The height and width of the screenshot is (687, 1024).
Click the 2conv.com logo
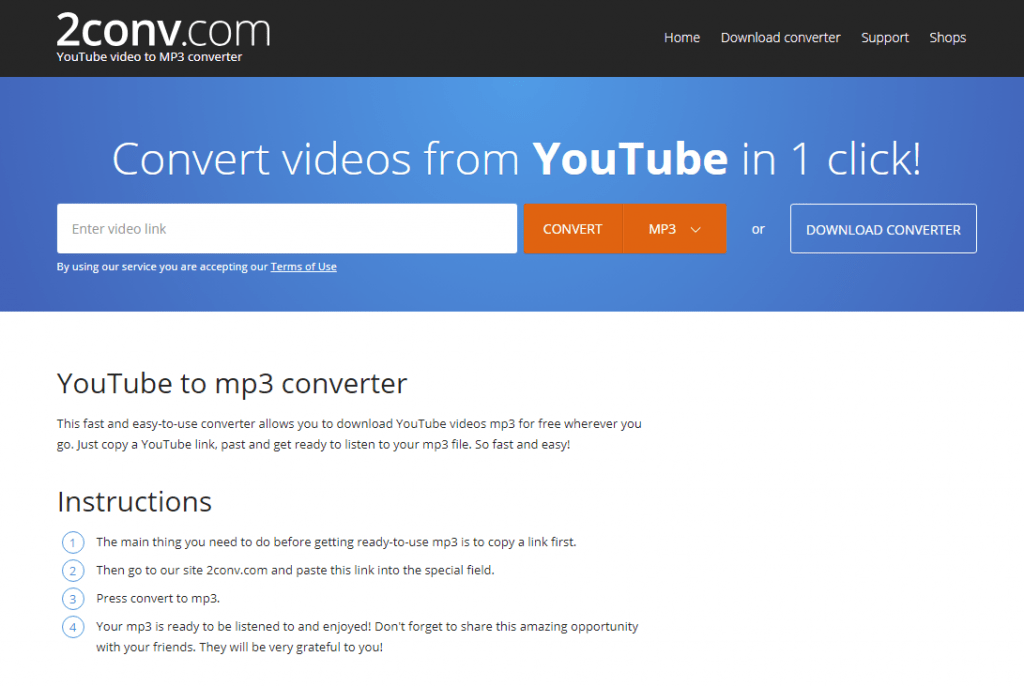(x=163, y=31)
